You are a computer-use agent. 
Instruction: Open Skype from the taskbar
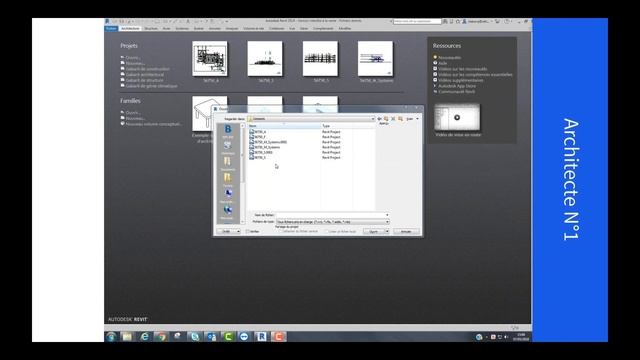click(195, 336)
